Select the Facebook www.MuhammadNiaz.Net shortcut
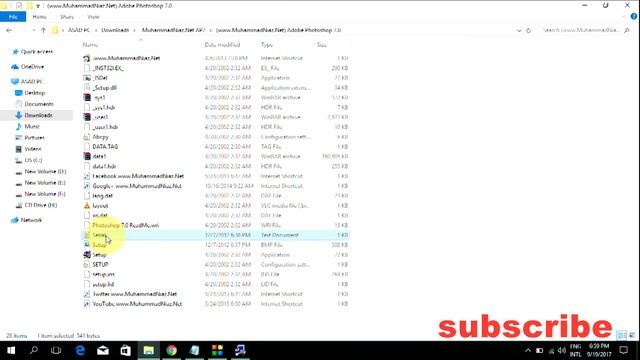The height and width of the screenshot is (360, 640). (138, 176)
